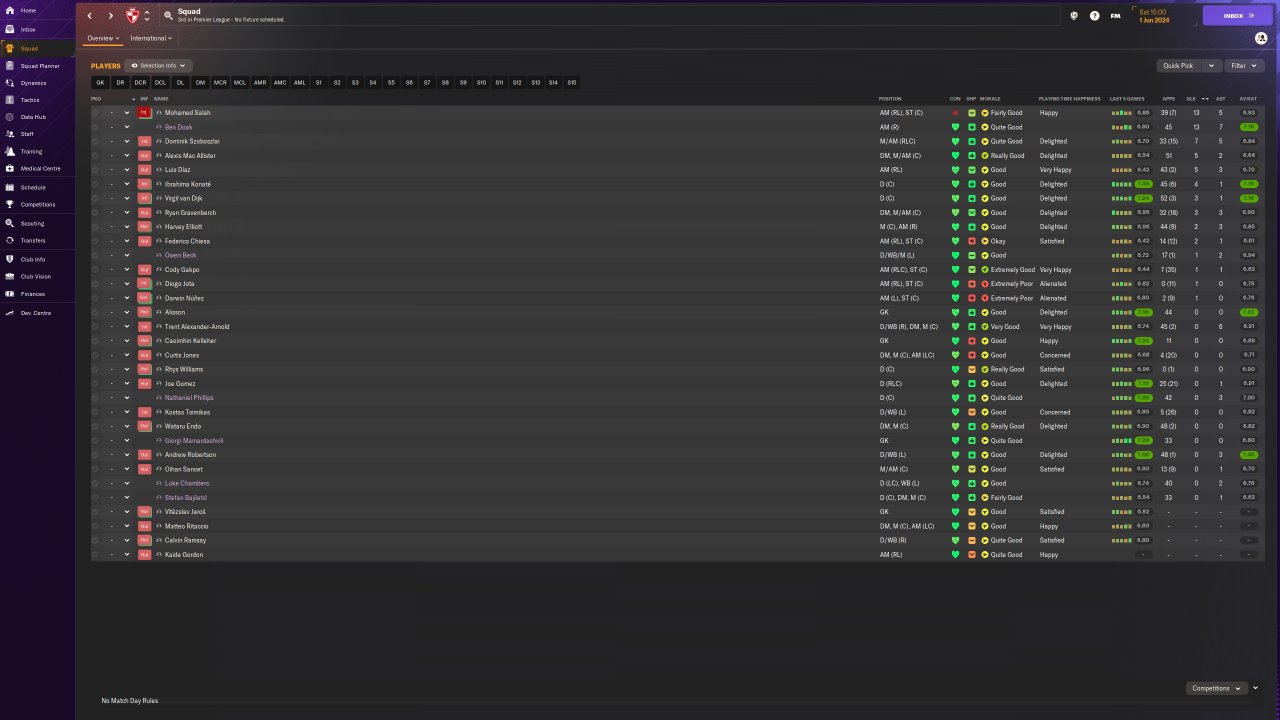1280x720 pixels.
Task: Expand the chevron next to Competitions dropdown
Action: click(1255, 688)
